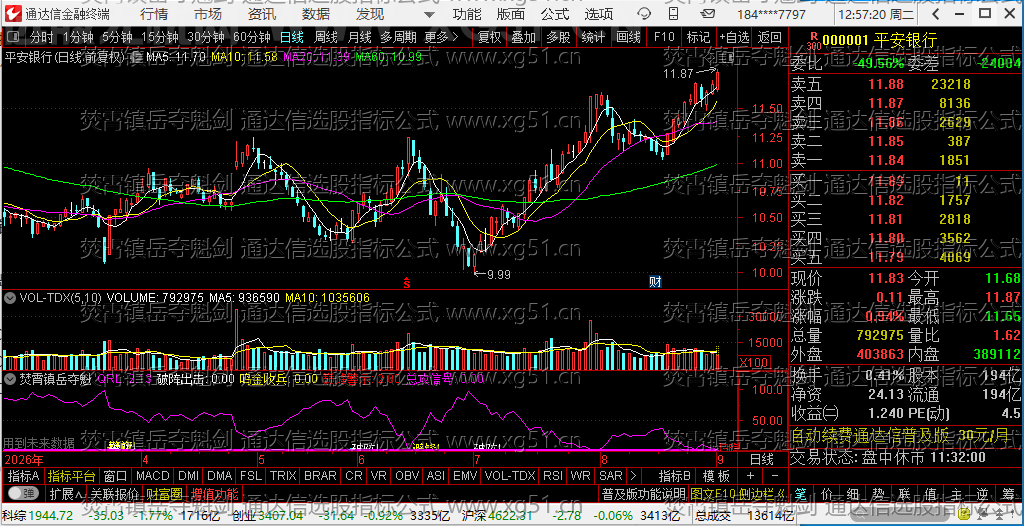Open the 公式 menu
This screenshot has width=1024, height=526.
coord(555,14)
